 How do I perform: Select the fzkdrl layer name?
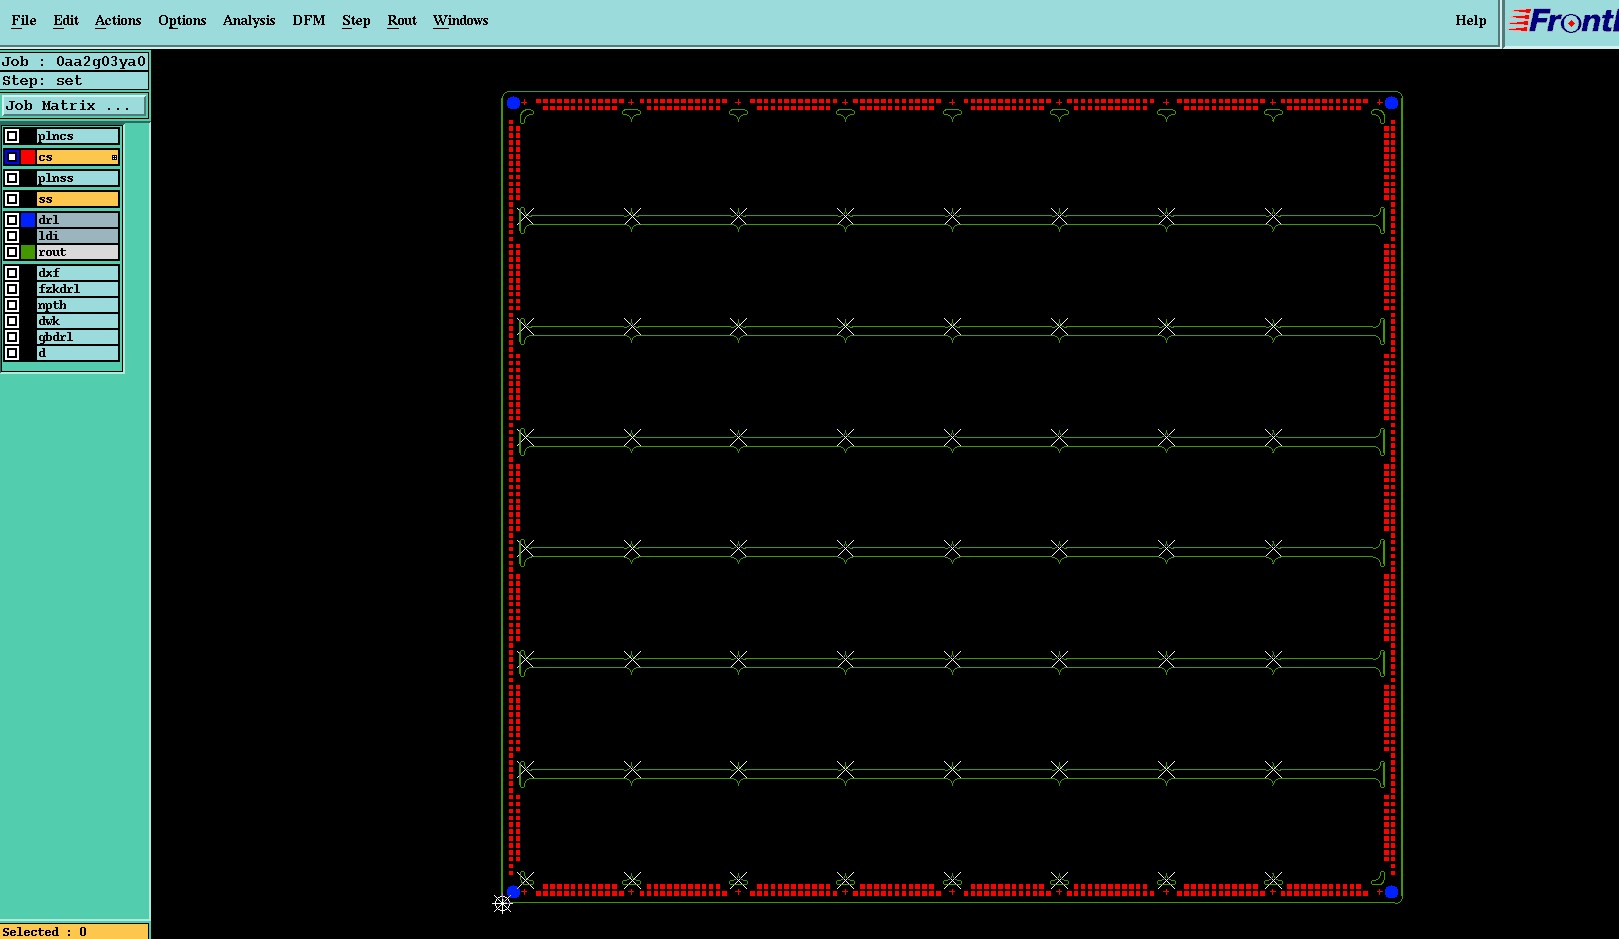[78, 289]
